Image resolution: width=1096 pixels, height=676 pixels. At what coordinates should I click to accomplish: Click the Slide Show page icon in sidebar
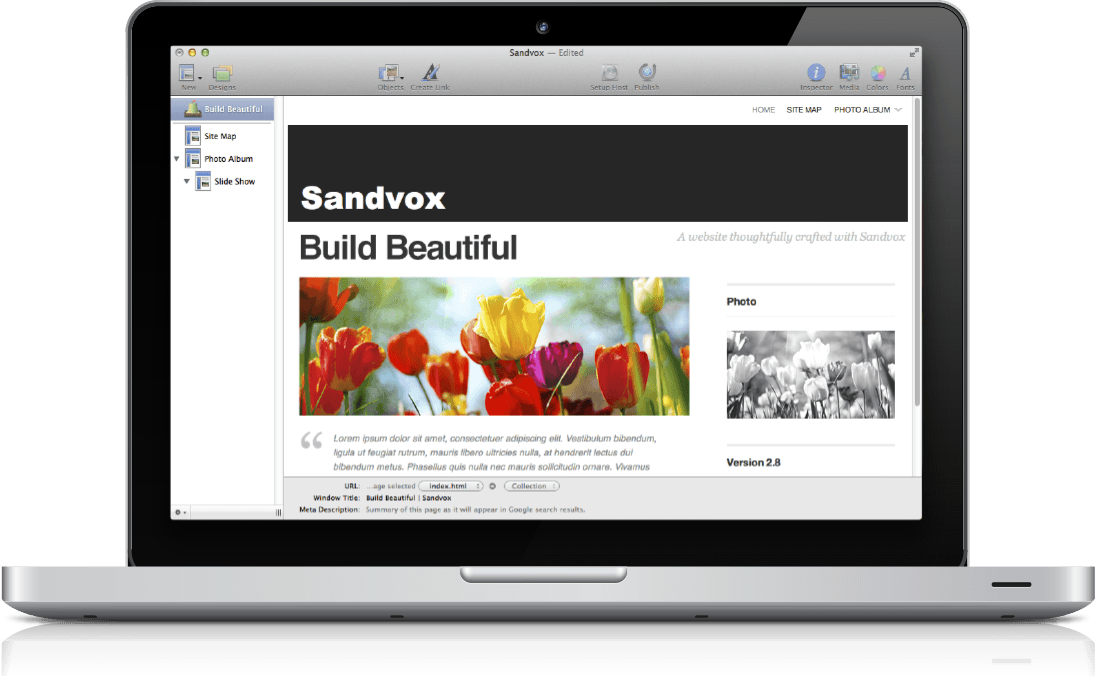[203, 181]
